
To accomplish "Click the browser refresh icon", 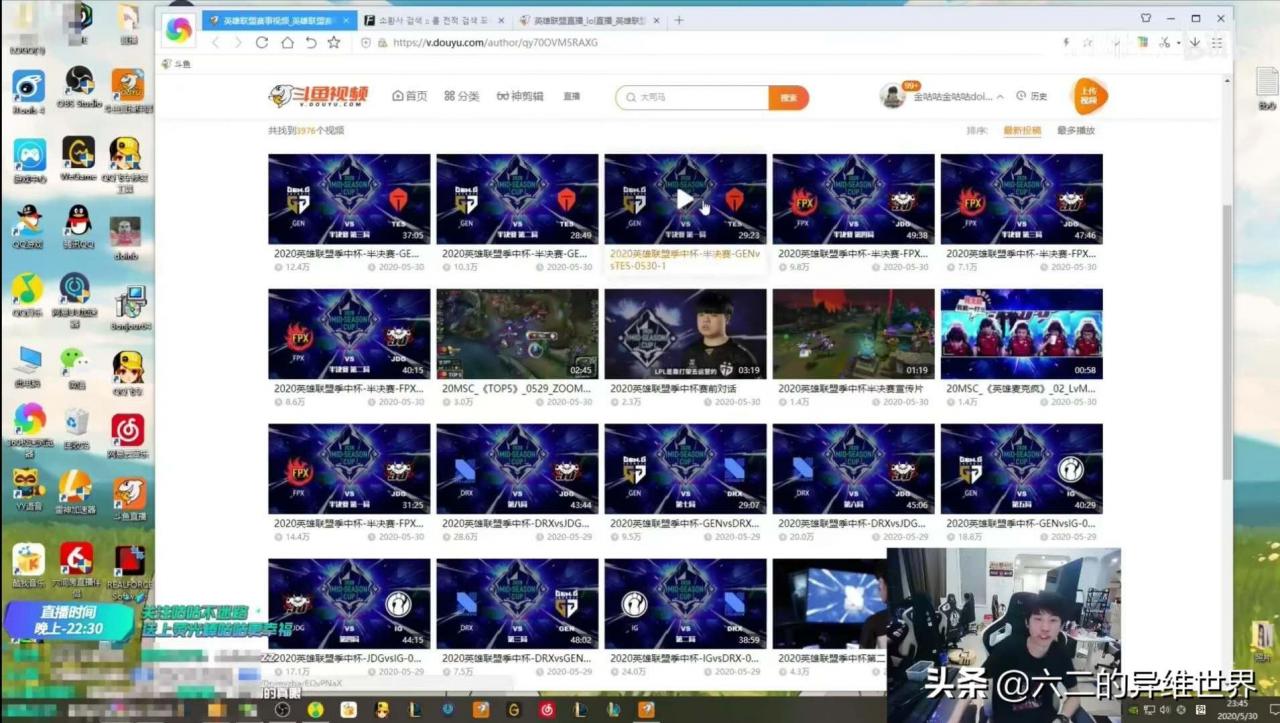I will (x=262, y=42).
